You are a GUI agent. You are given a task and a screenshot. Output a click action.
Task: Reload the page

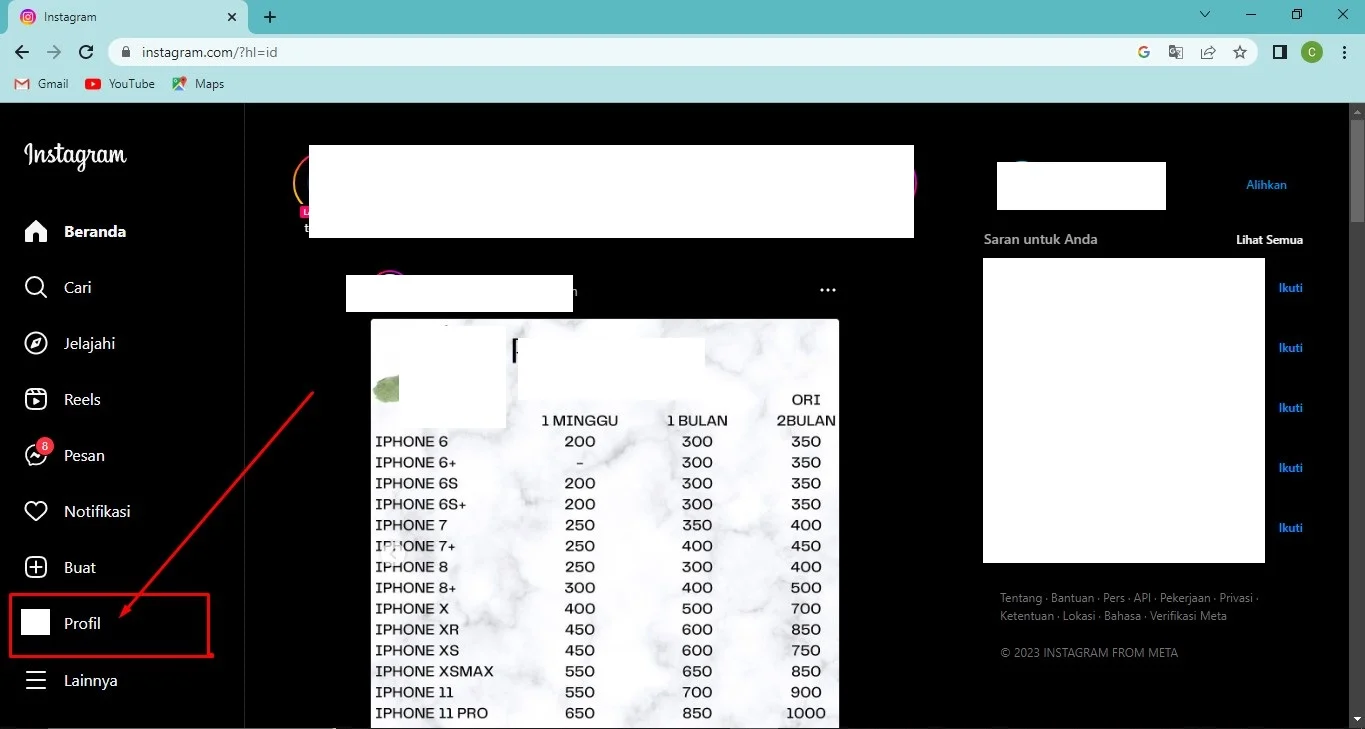click(86, 52)
